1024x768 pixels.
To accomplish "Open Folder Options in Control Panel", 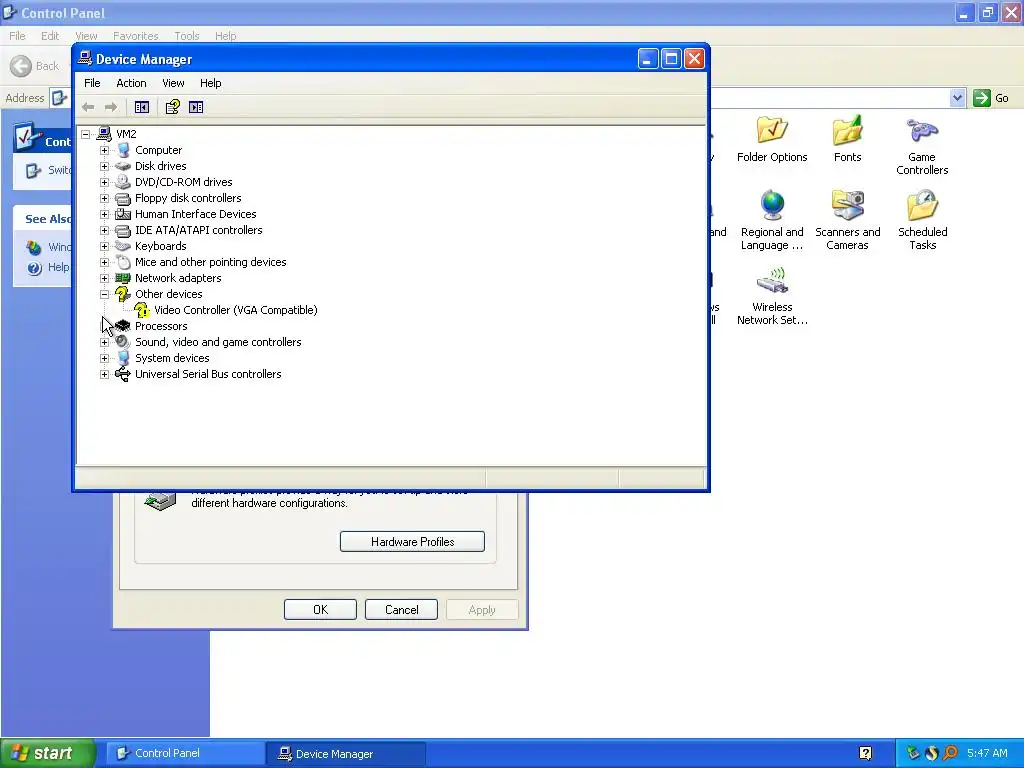I will [772, 139].
